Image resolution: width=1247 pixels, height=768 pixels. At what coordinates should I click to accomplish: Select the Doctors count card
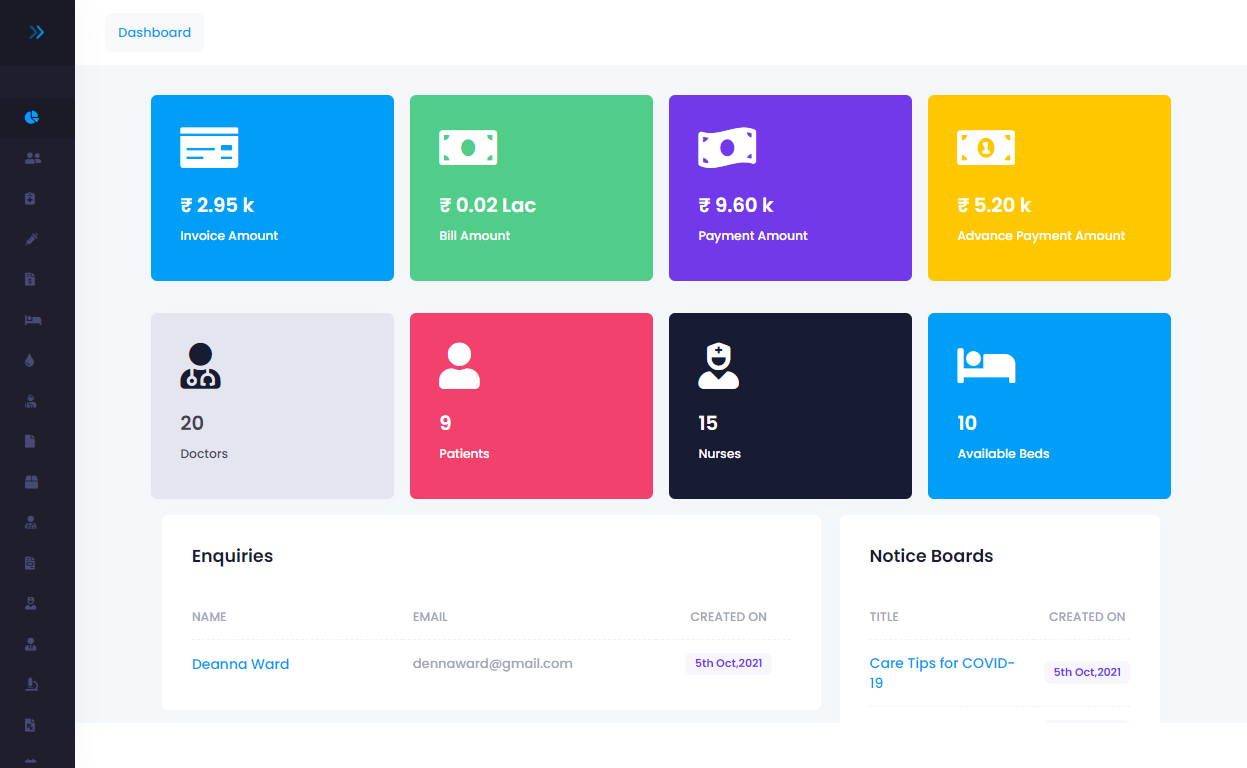pyautogui.click(x=272, y=406)
